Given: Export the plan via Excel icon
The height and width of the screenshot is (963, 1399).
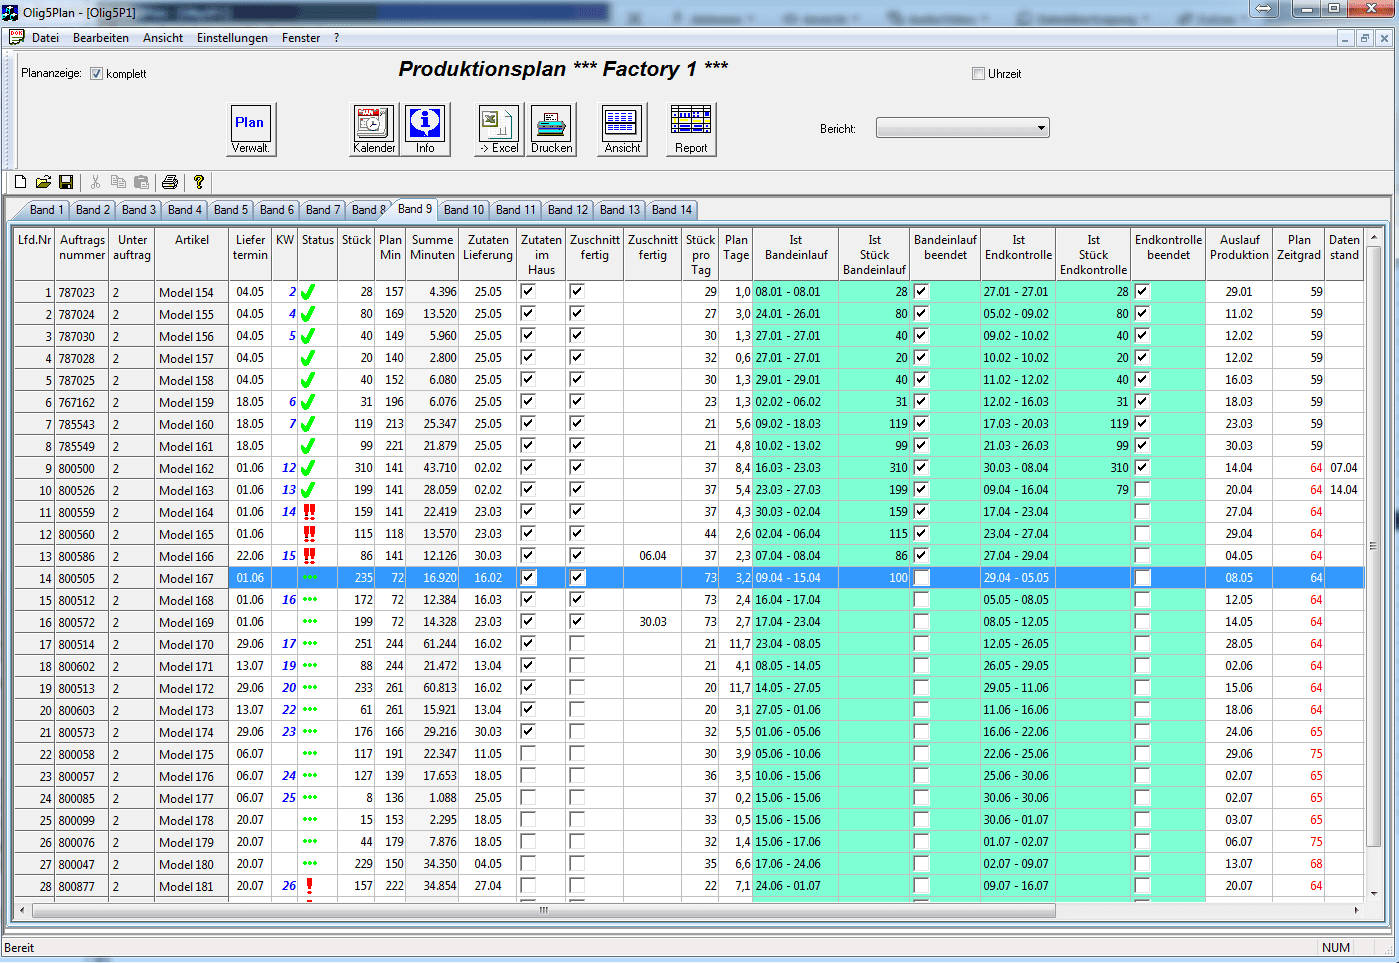Looking at the screenshot, I should click(x=498, y=129).
